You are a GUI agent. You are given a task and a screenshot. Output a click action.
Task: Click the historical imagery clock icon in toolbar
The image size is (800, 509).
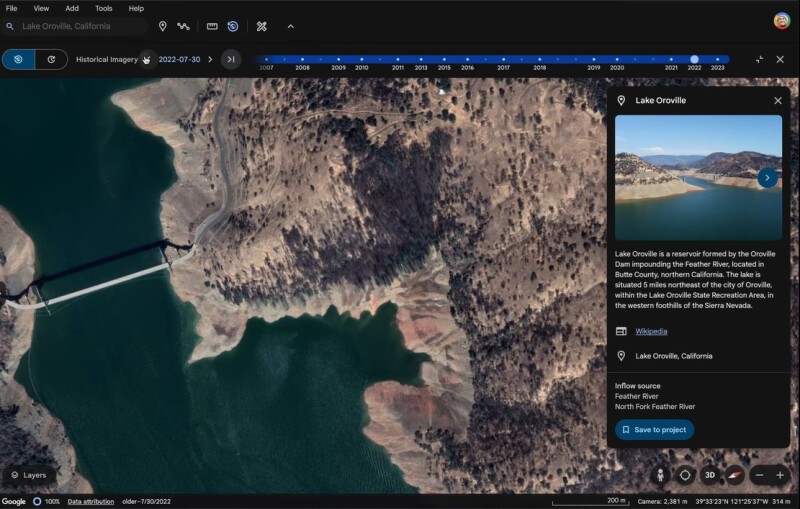tap(232, 26)
